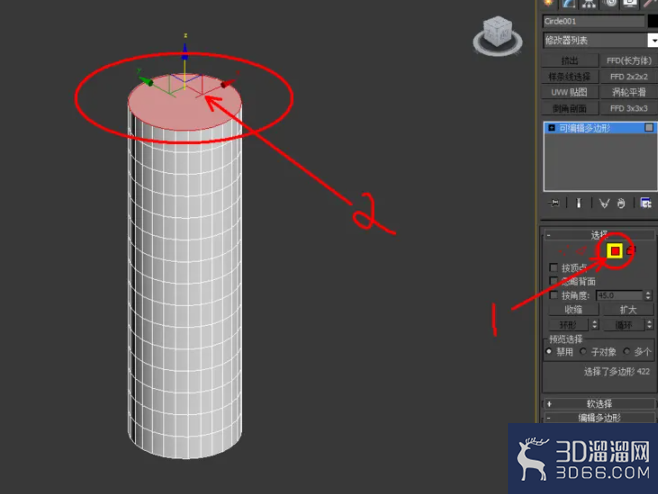This screenshot has height=494, width=658.
Task: Click the 循环 loop selection button
Action: click(x=624, y=324)
